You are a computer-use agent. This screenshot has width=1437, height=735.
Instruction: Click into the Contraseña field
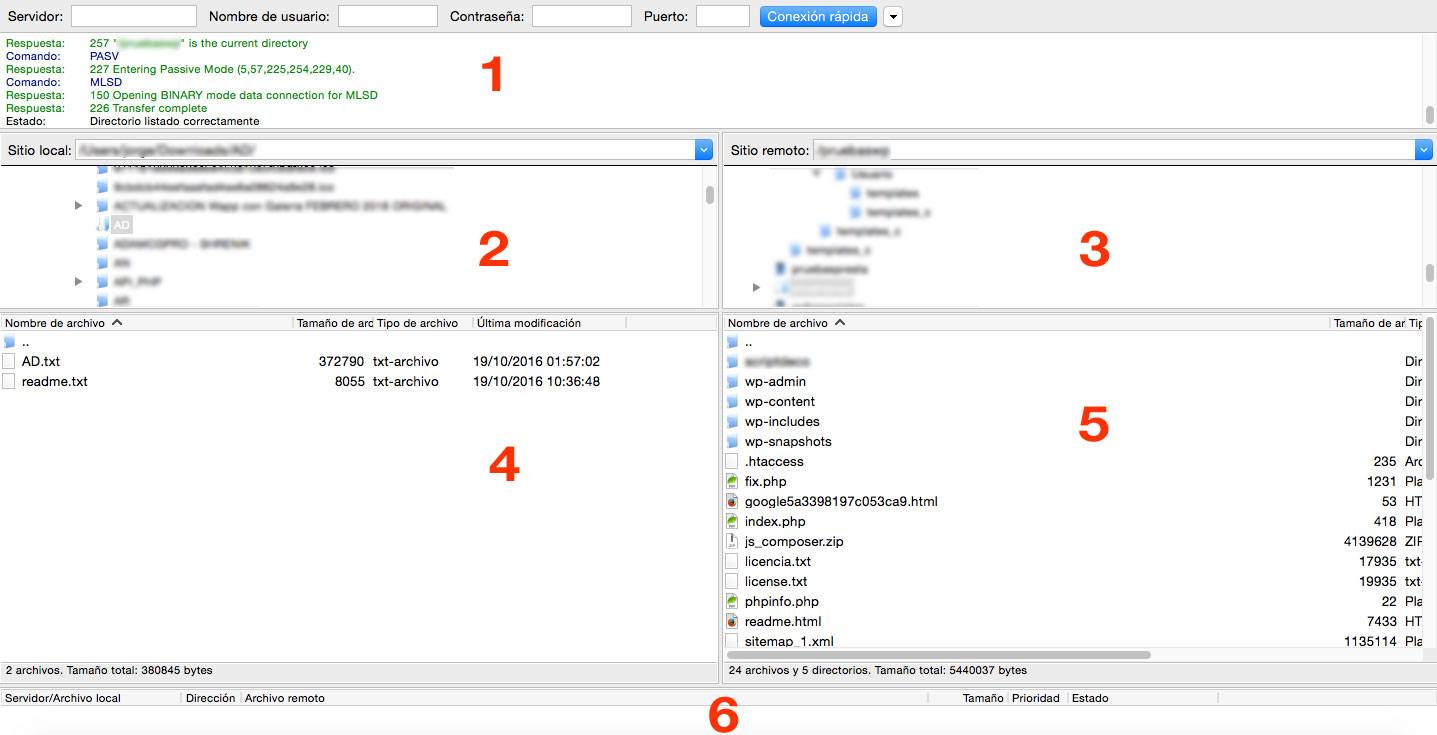click(581, 17)
